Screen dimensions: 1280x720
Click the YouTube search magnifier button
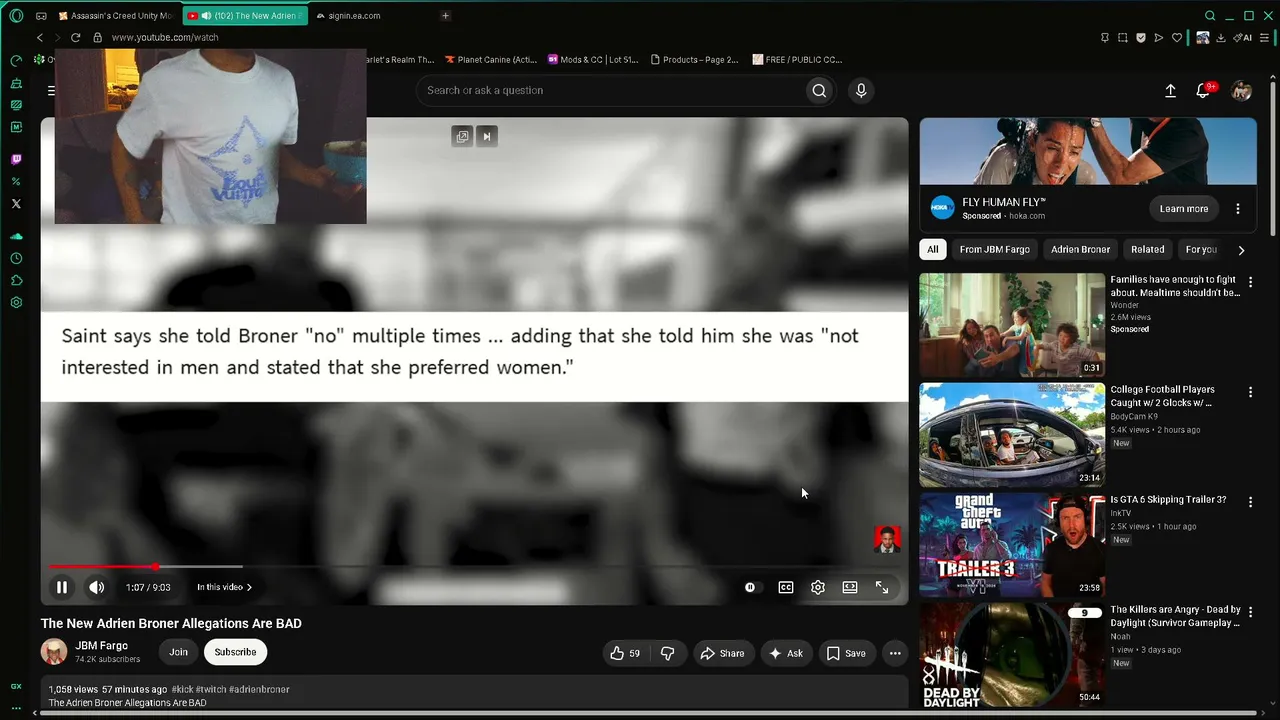pyautogui.click(x=819, y=90)
